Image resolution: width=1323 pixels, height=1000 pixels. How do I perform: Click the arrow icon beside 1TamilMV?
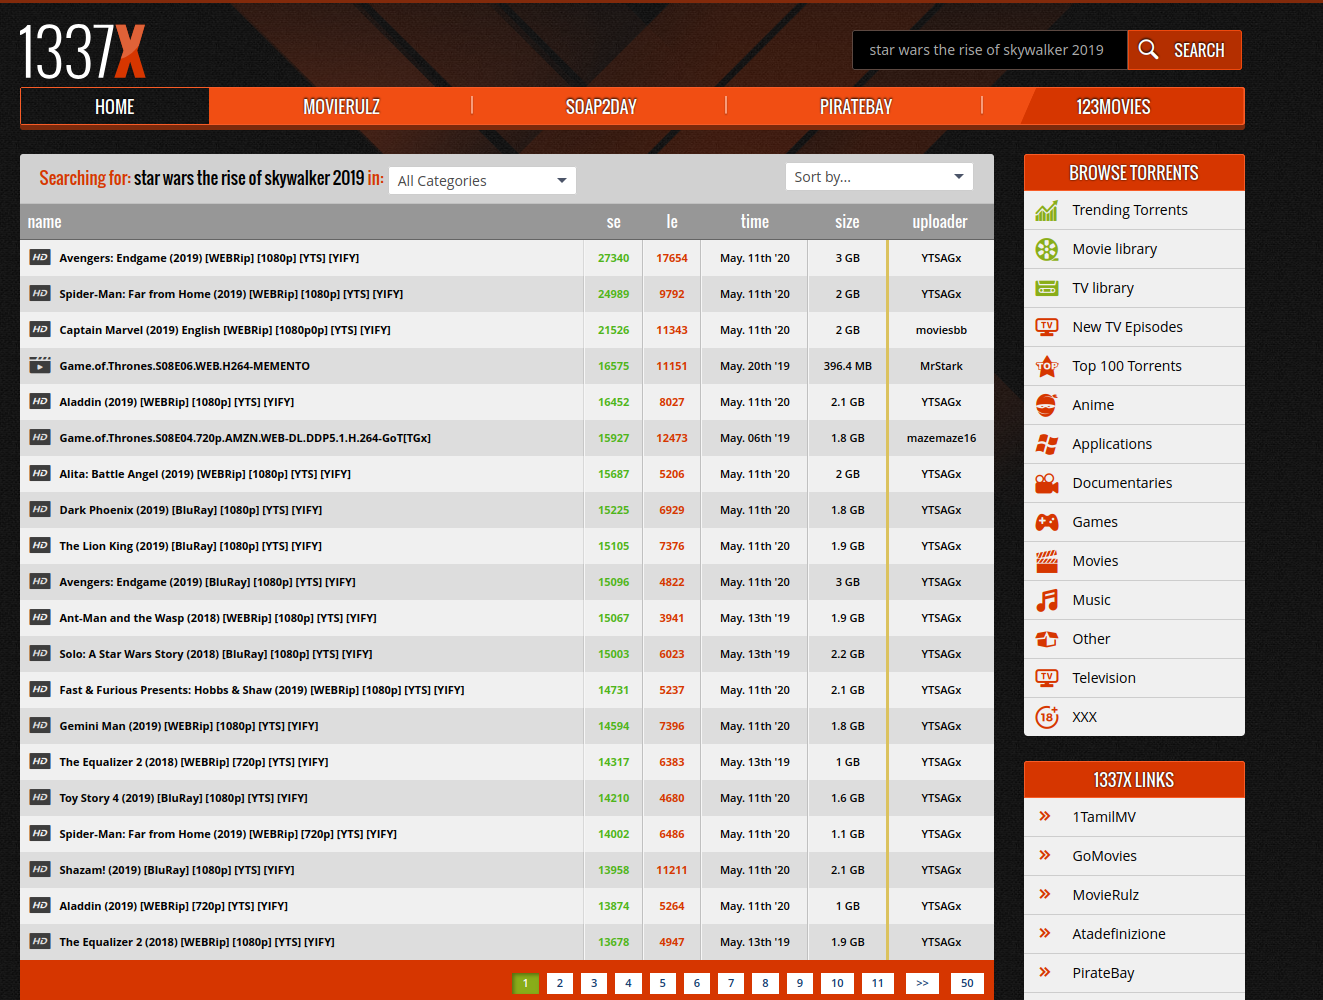pos(1045,816)
